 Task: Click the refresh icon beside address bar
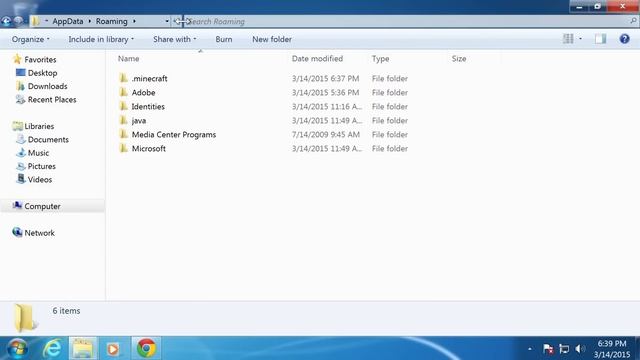pyautogui.click(x=177, y=21)
